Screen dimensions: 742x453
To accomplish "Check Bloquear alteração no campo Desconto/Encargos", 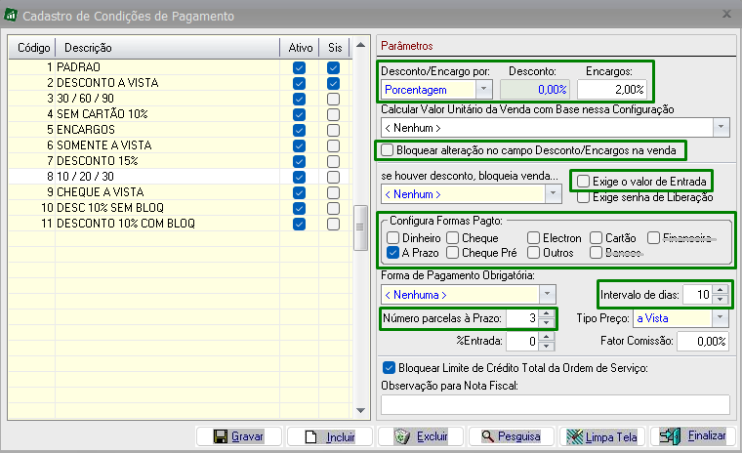I will tap(387, 150).
